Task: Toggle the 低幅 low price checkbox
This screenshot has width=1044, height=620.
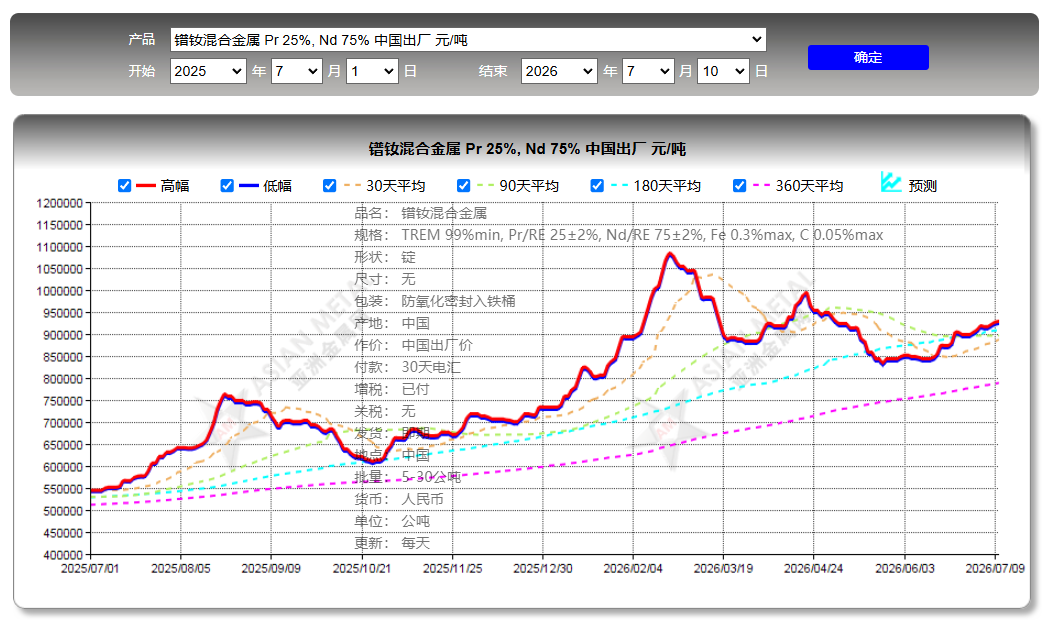Action: tap(227, 186)
